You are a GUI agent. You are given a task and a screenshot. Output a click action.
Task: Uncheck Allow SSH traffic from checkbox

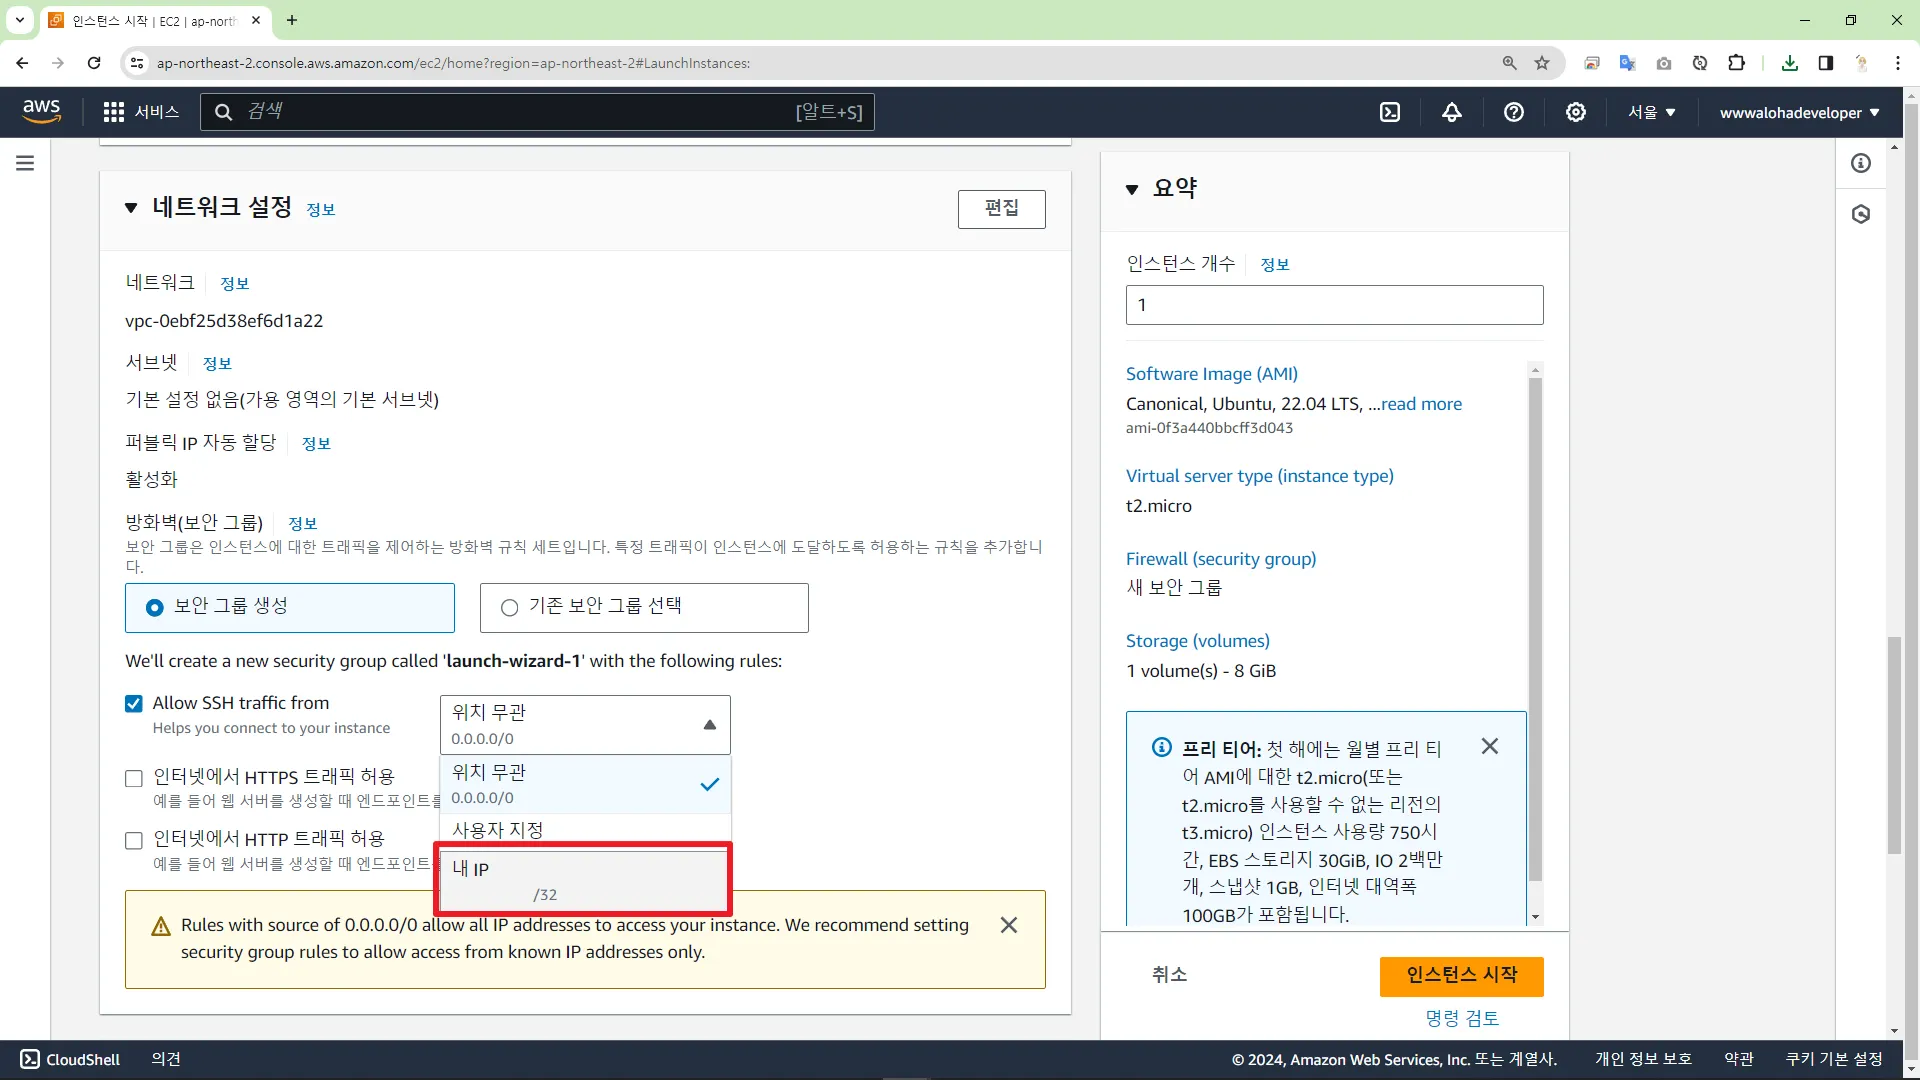(134, 704)
